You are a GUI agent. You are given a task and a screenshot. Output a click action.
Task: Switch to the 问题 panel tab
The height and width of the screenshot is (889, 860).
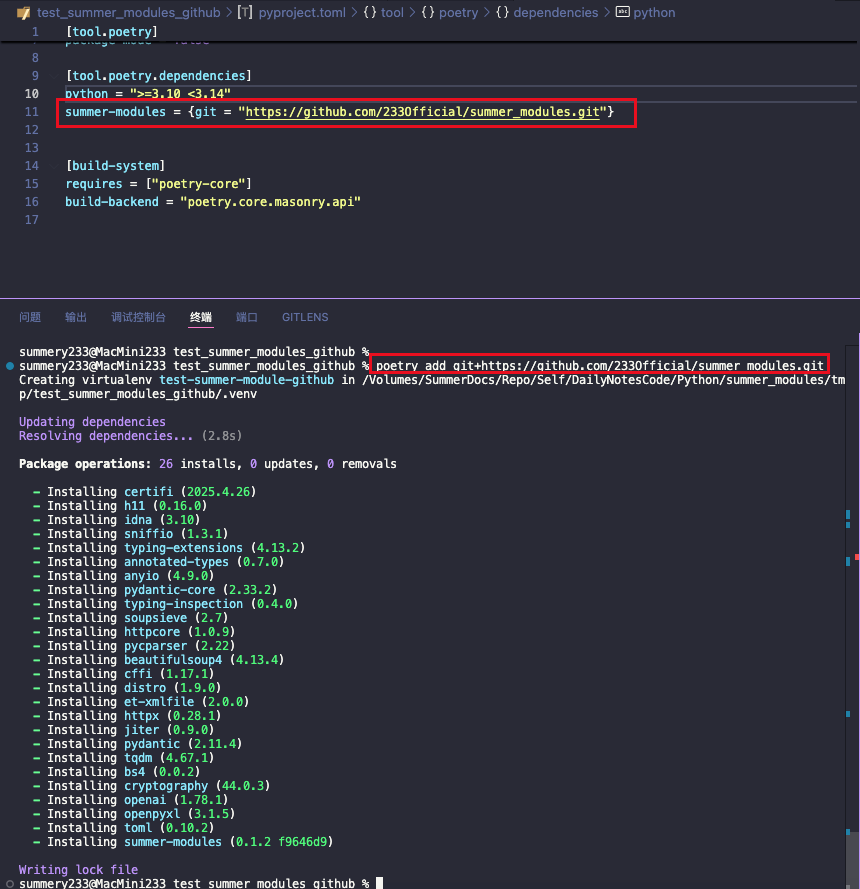(x=30, y=317)
